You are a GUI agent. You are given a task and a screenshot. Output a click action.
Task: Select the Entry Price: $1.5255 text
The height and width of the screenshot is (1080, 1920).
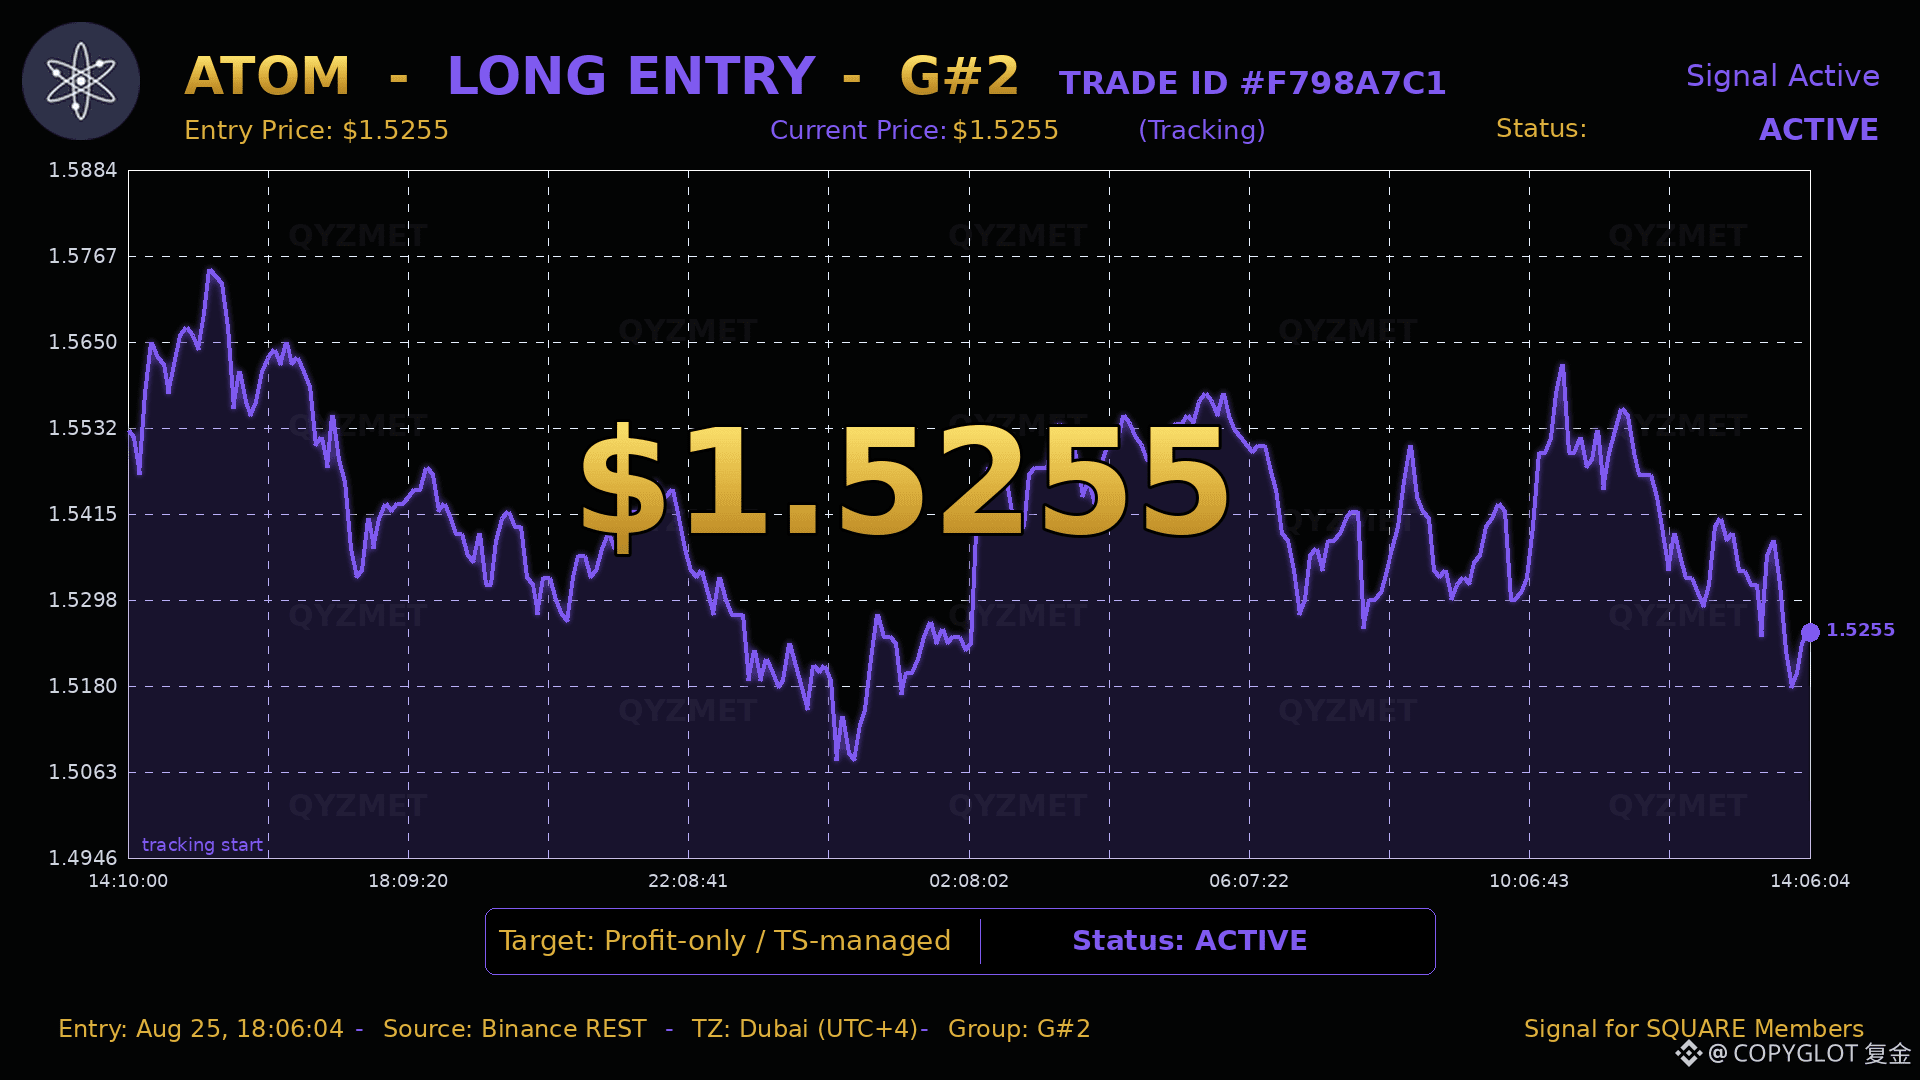[x=317, y=130]
